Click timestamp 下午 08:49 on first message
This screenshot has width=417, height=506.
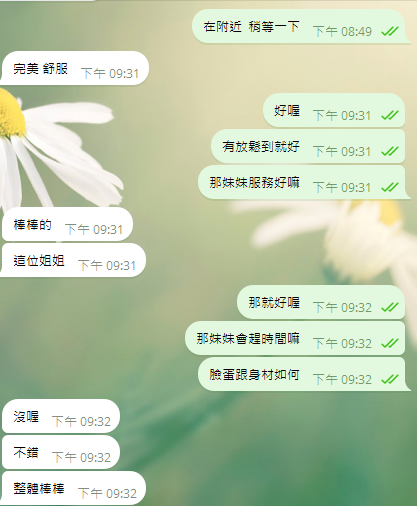(x=342, y=31)
